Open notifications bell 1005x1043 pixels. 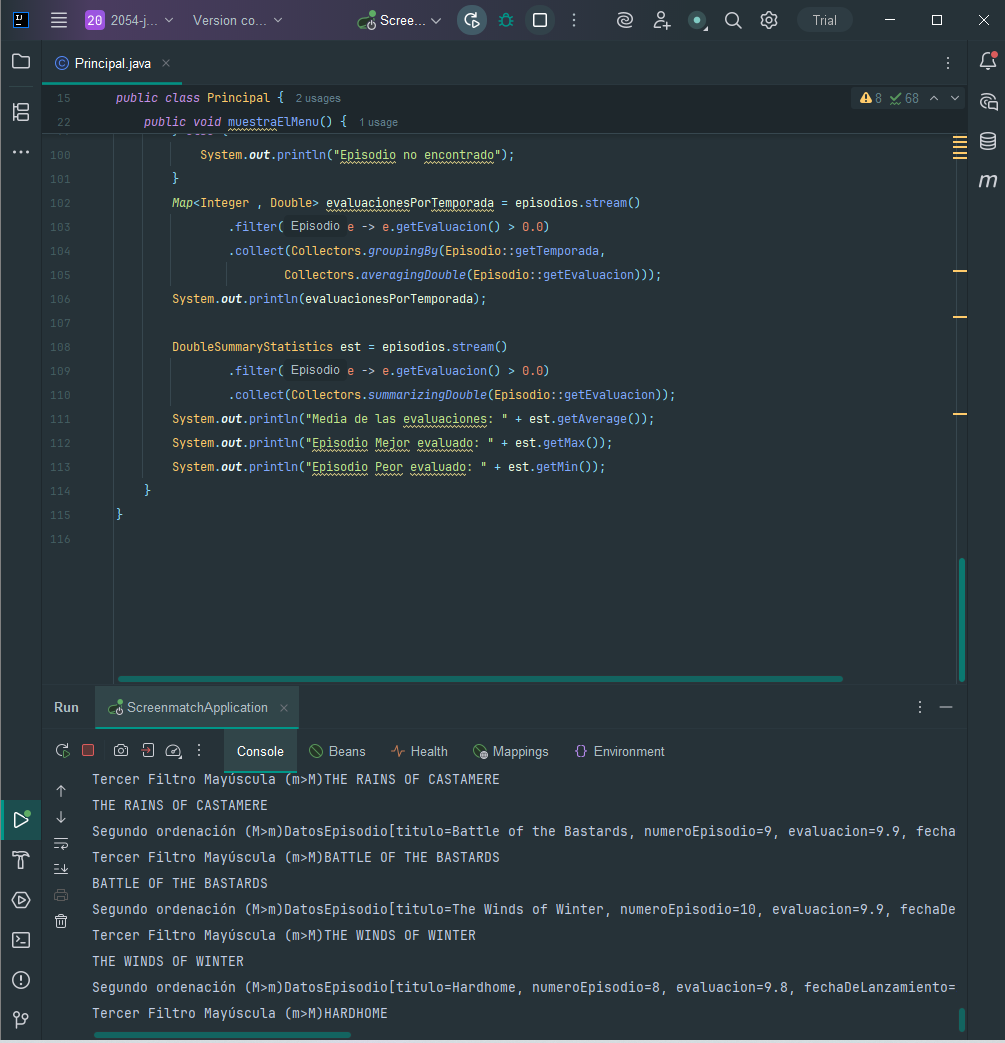(988, 61)
